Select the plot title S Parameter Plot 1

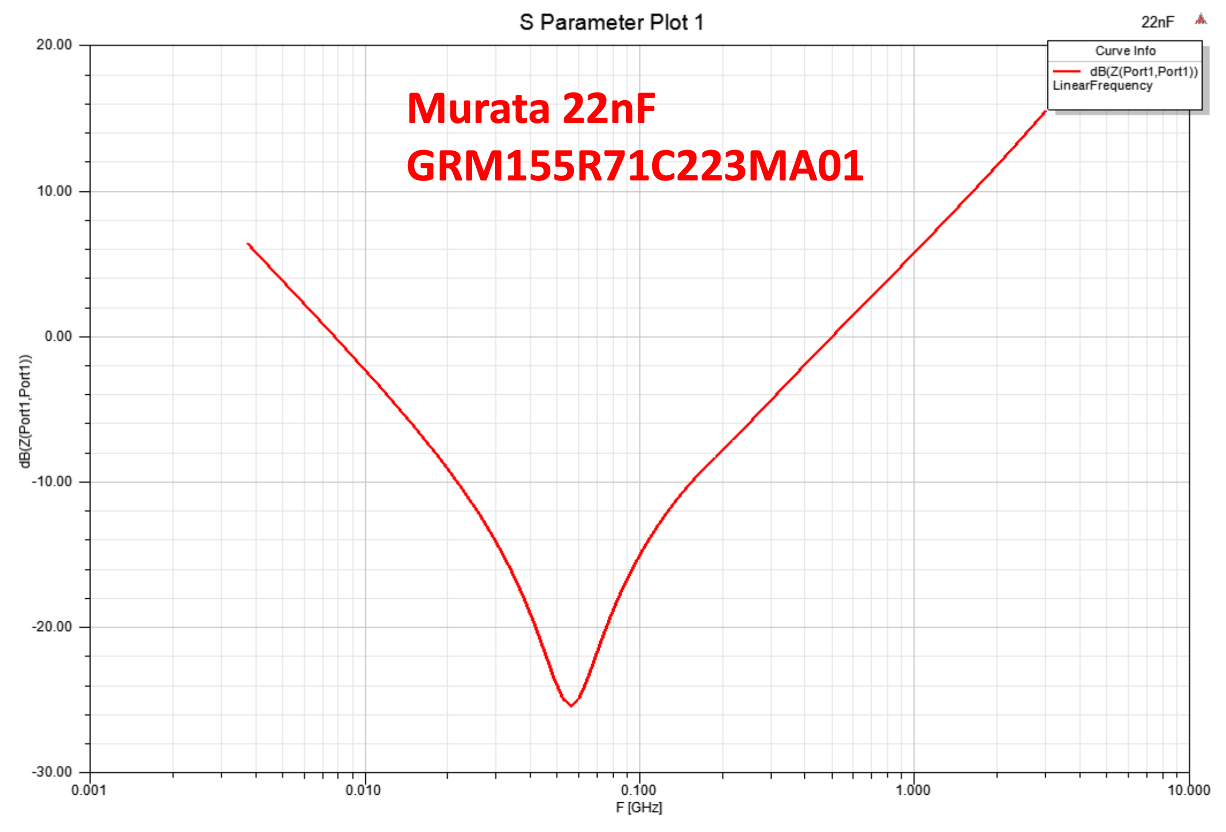pyautogui.click(x=612, y=22)
